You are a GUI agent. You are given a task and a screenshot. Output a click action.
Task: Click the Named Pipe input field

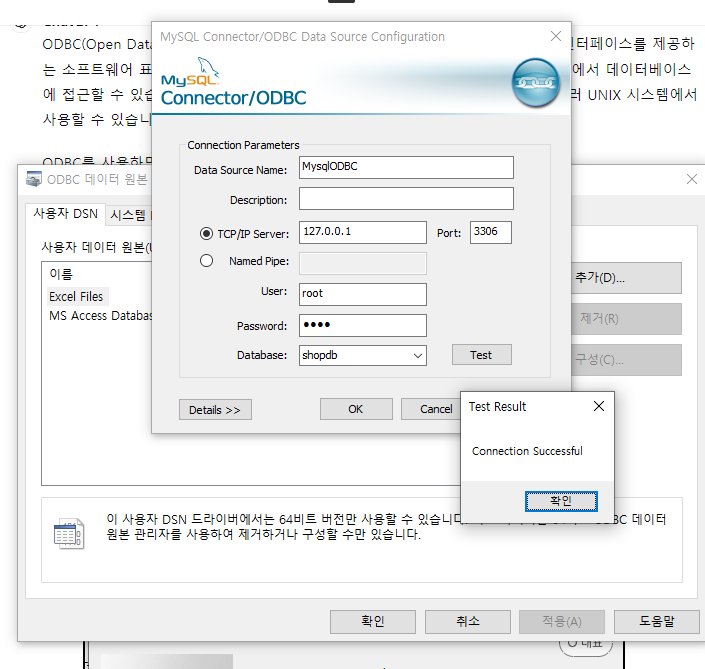(362, 263)
